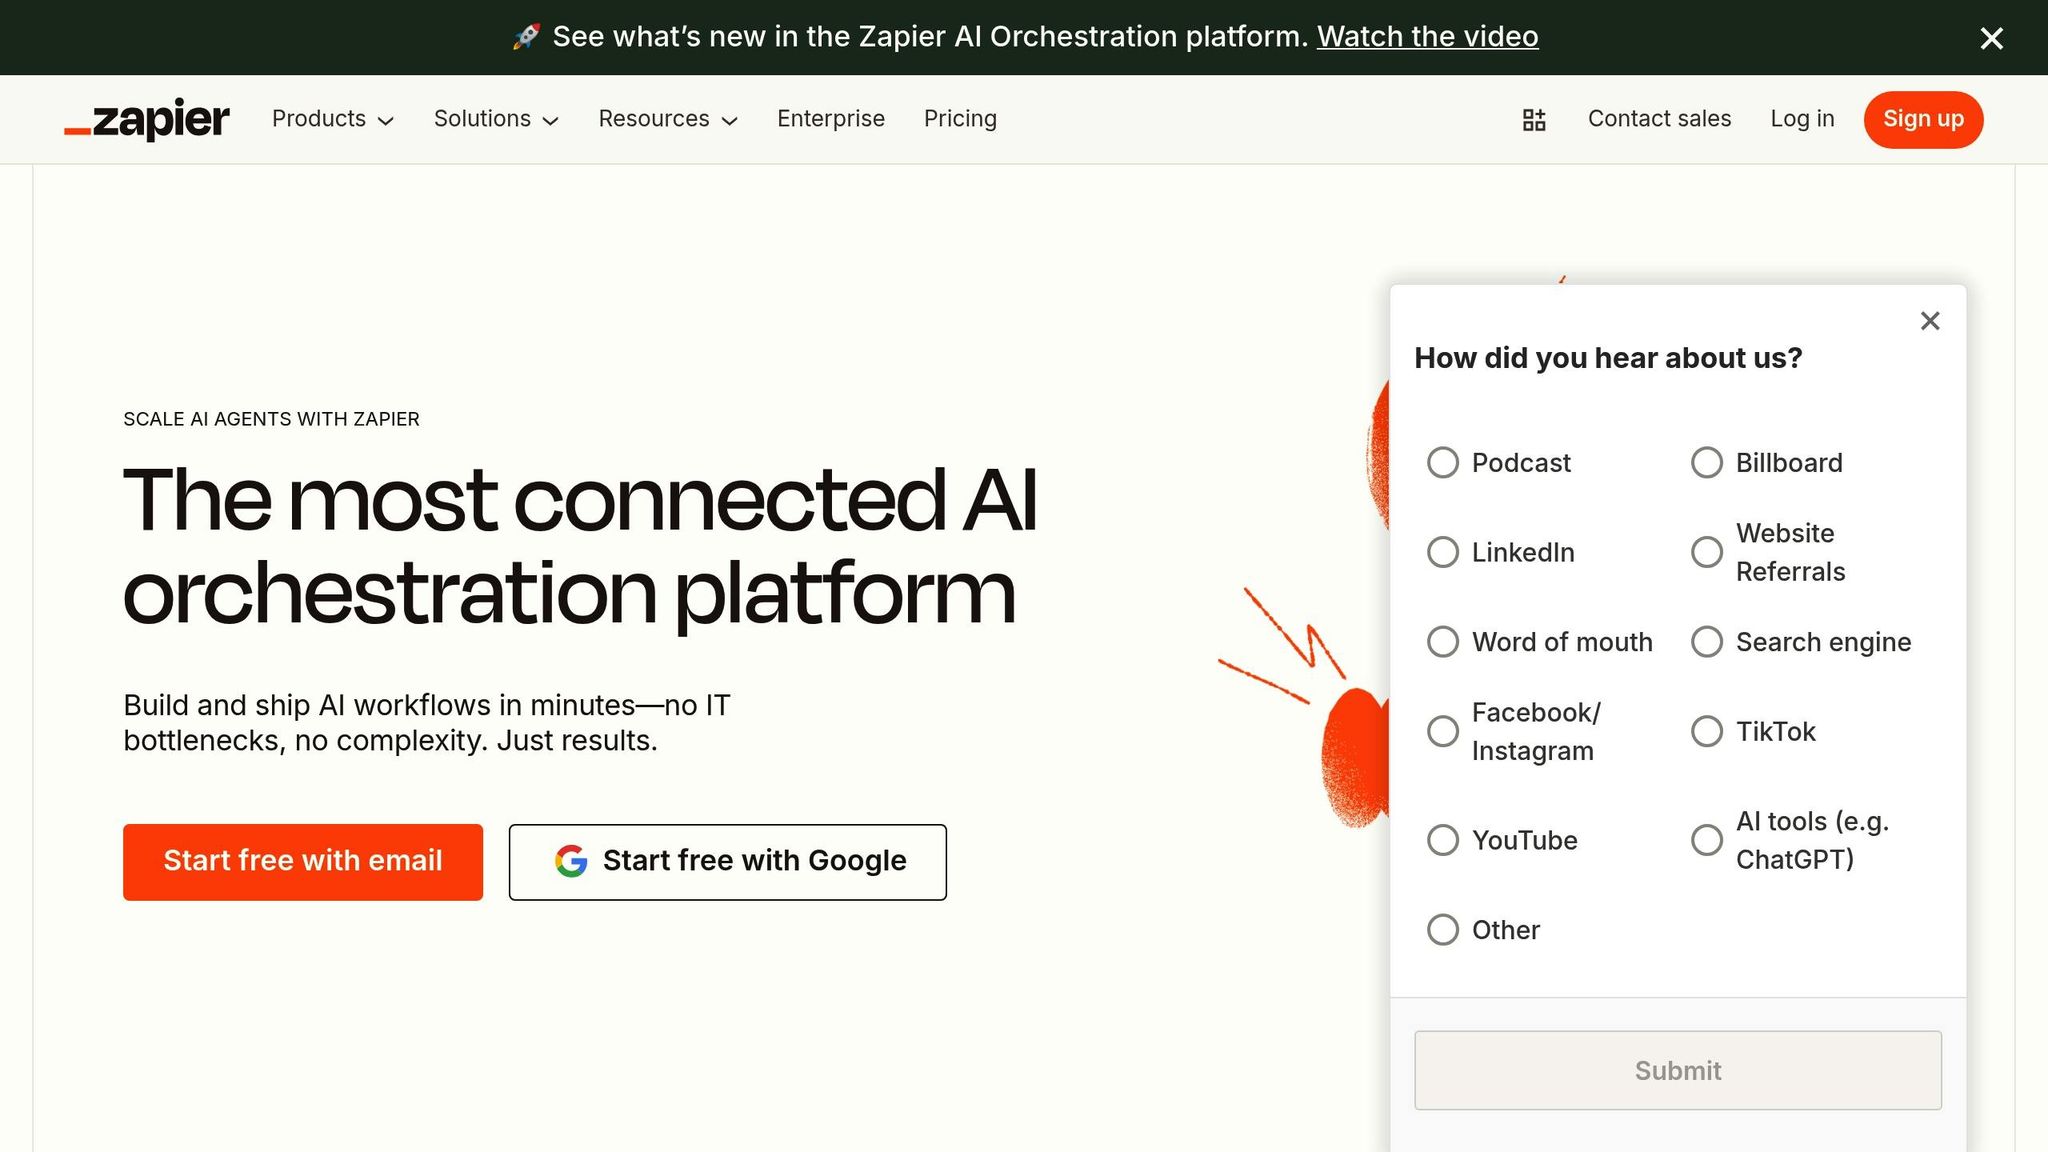Image resolution: width=2048 pixels, height=1152 pixels.
Task: Select the Other option
Action: pos(1443,929)
